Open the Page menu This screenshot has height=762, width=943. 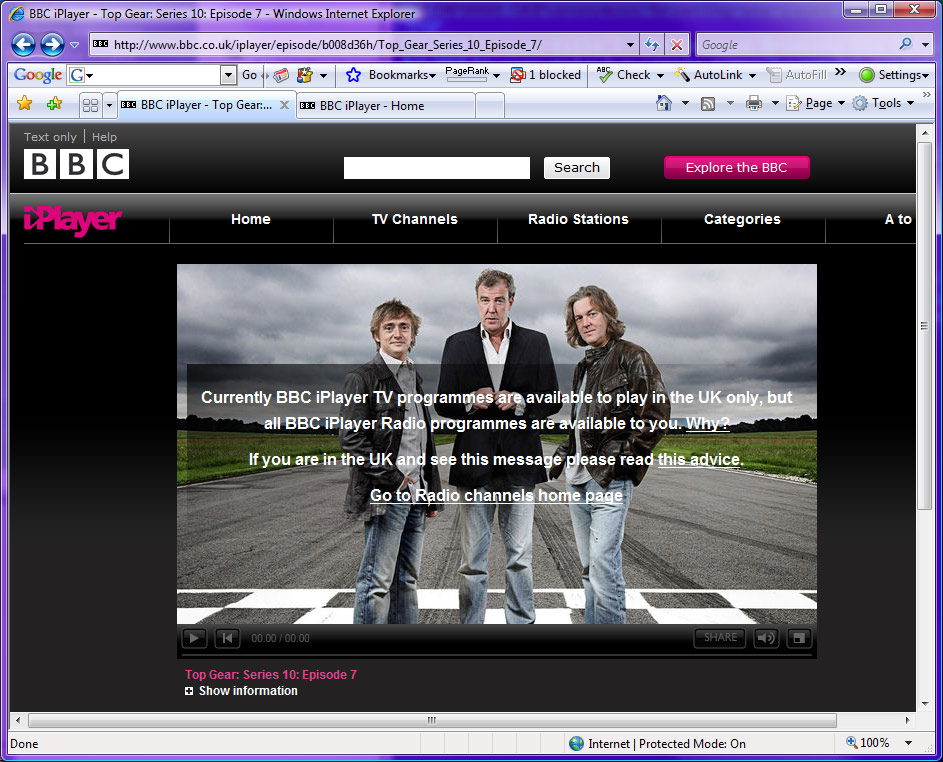(x=816, y=103)
